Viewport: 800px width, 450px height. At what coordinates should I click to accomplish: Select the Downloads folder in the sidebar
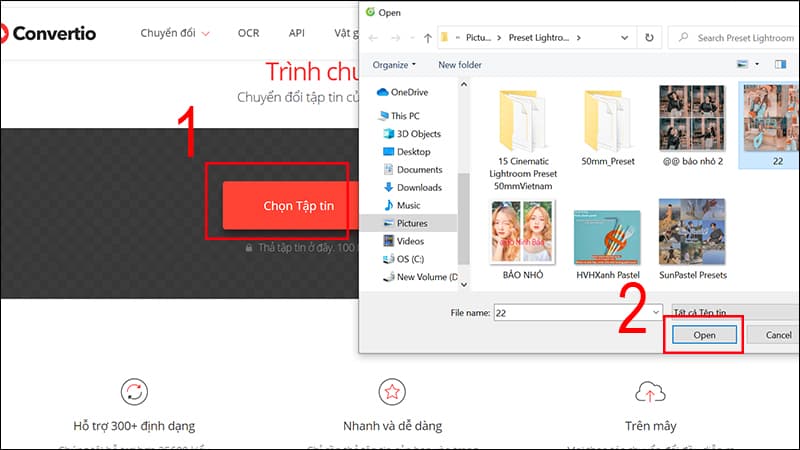click(418, 187)
